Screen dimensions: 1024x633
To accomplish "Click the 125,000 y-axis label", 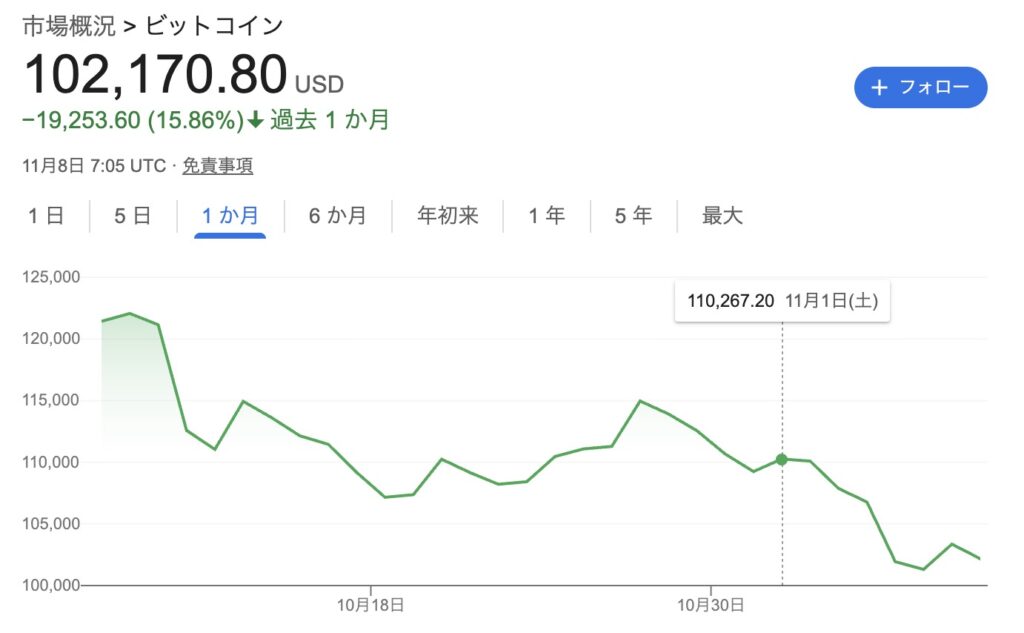I will [x=50, y=277].
